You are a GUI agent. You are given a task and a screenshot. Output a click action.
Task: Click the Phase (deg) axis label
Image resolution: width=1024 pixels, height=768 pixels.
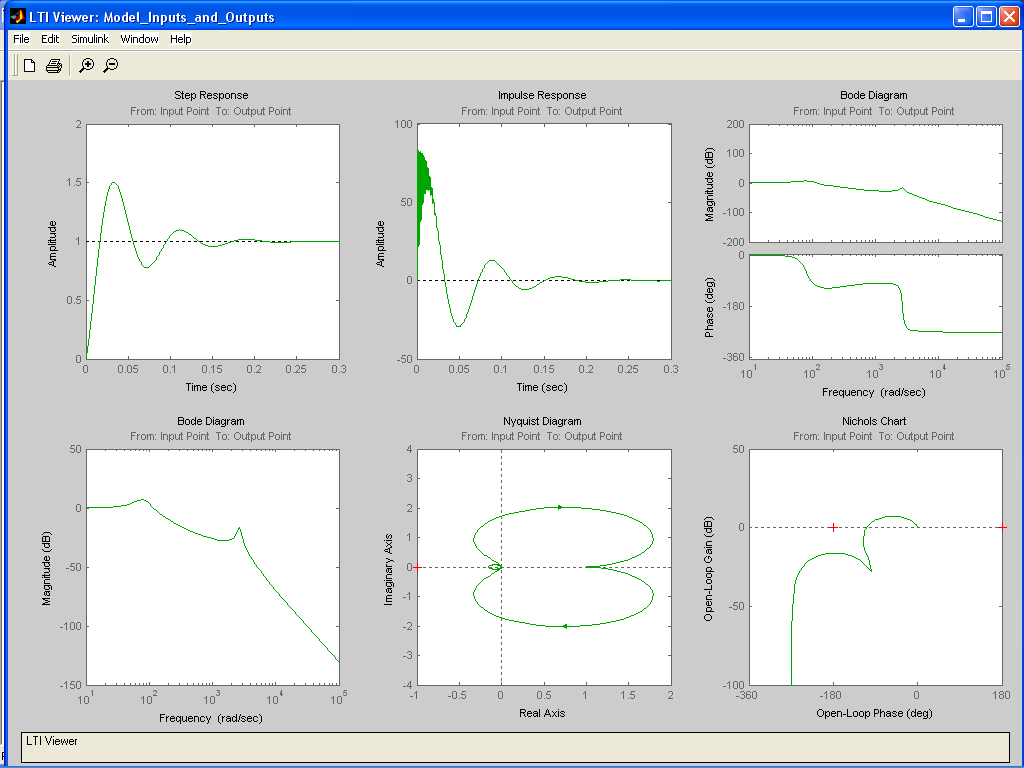click(x=710, y=308)
